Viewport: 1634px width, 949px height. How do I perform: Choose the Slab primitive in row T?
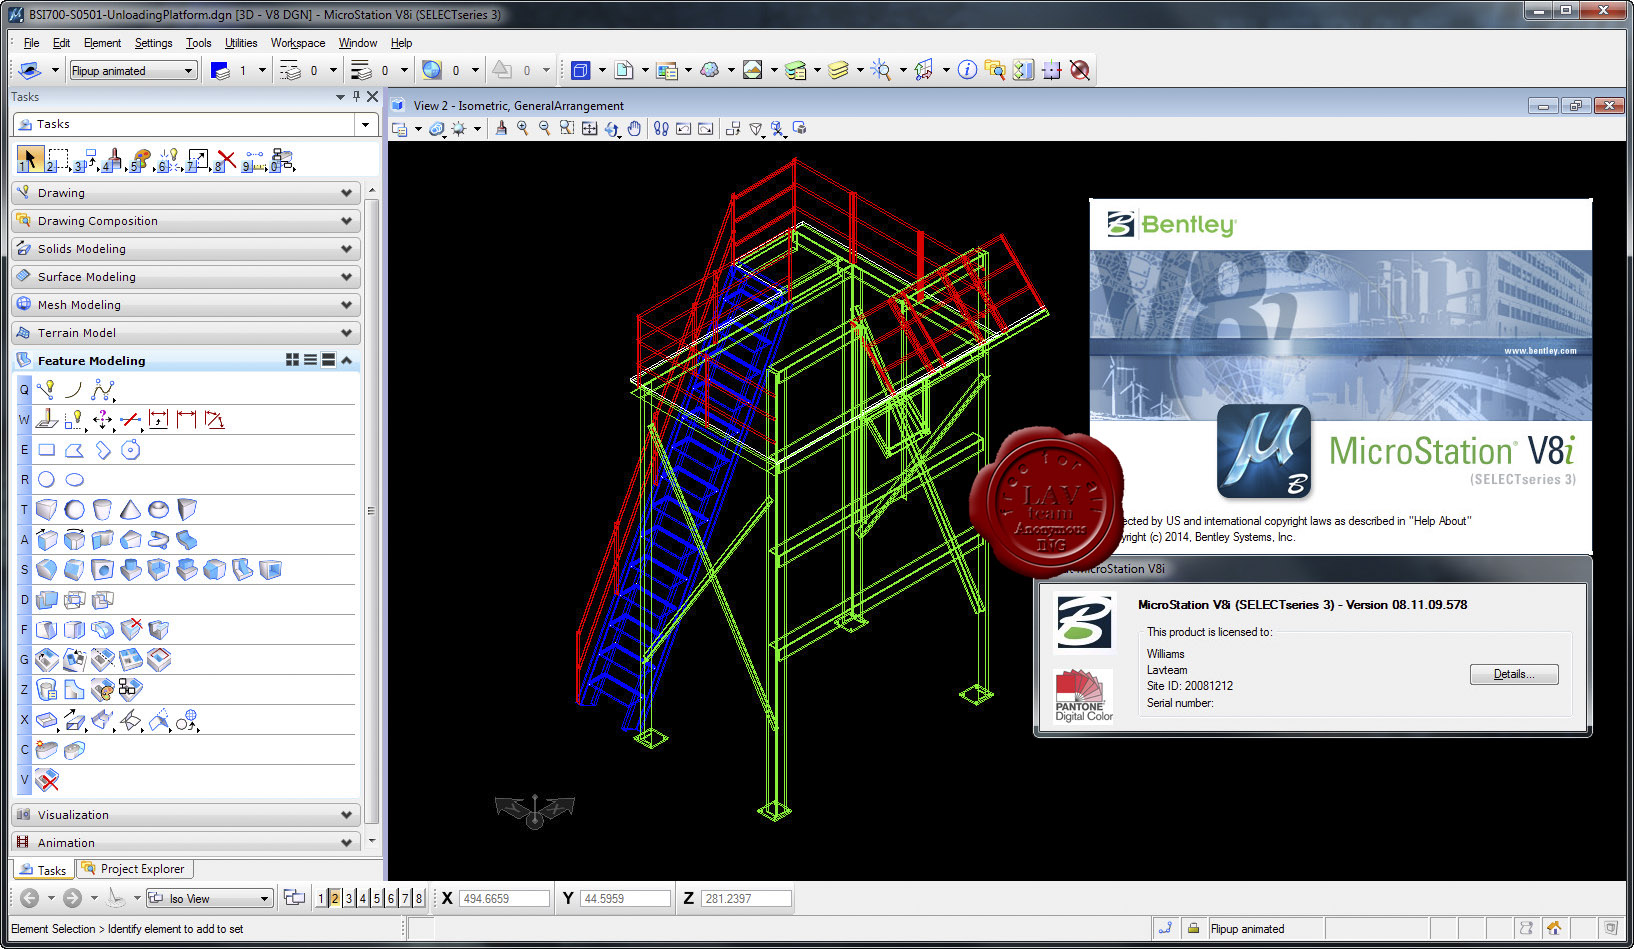[46, 509]
